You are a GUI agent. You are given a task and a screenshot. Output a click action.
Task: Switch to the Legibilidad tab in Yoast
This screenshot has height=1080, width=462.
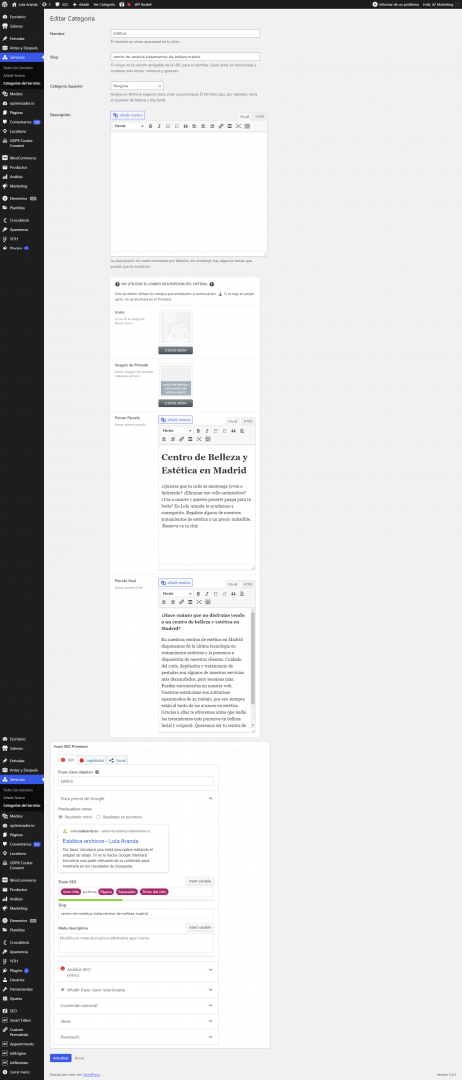coord(92,760)
